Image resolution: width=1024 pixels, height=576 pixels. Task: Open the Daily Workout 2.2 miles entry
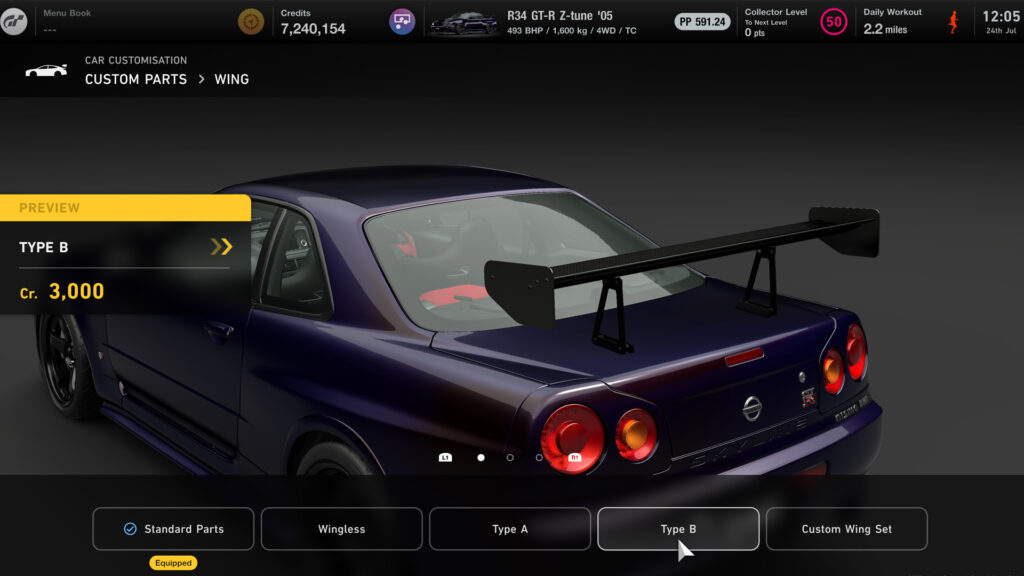point(892,22)
